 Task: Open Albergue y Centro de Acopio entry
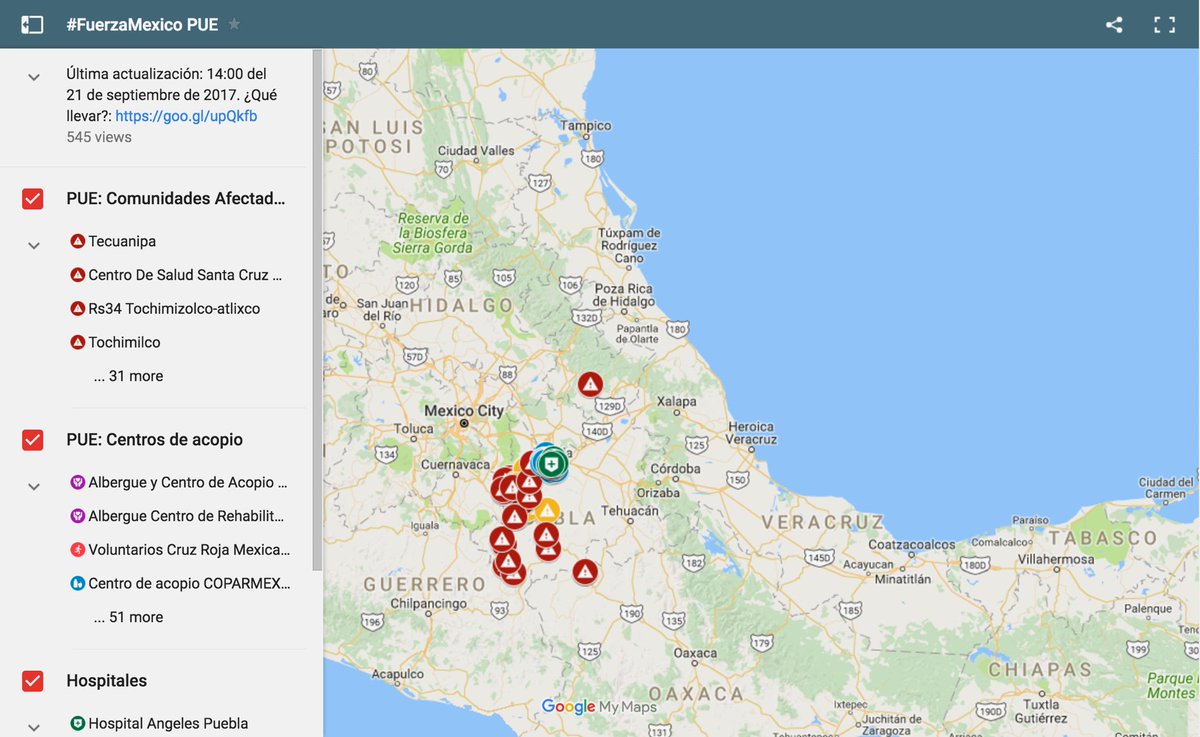(x=188, y=482)
